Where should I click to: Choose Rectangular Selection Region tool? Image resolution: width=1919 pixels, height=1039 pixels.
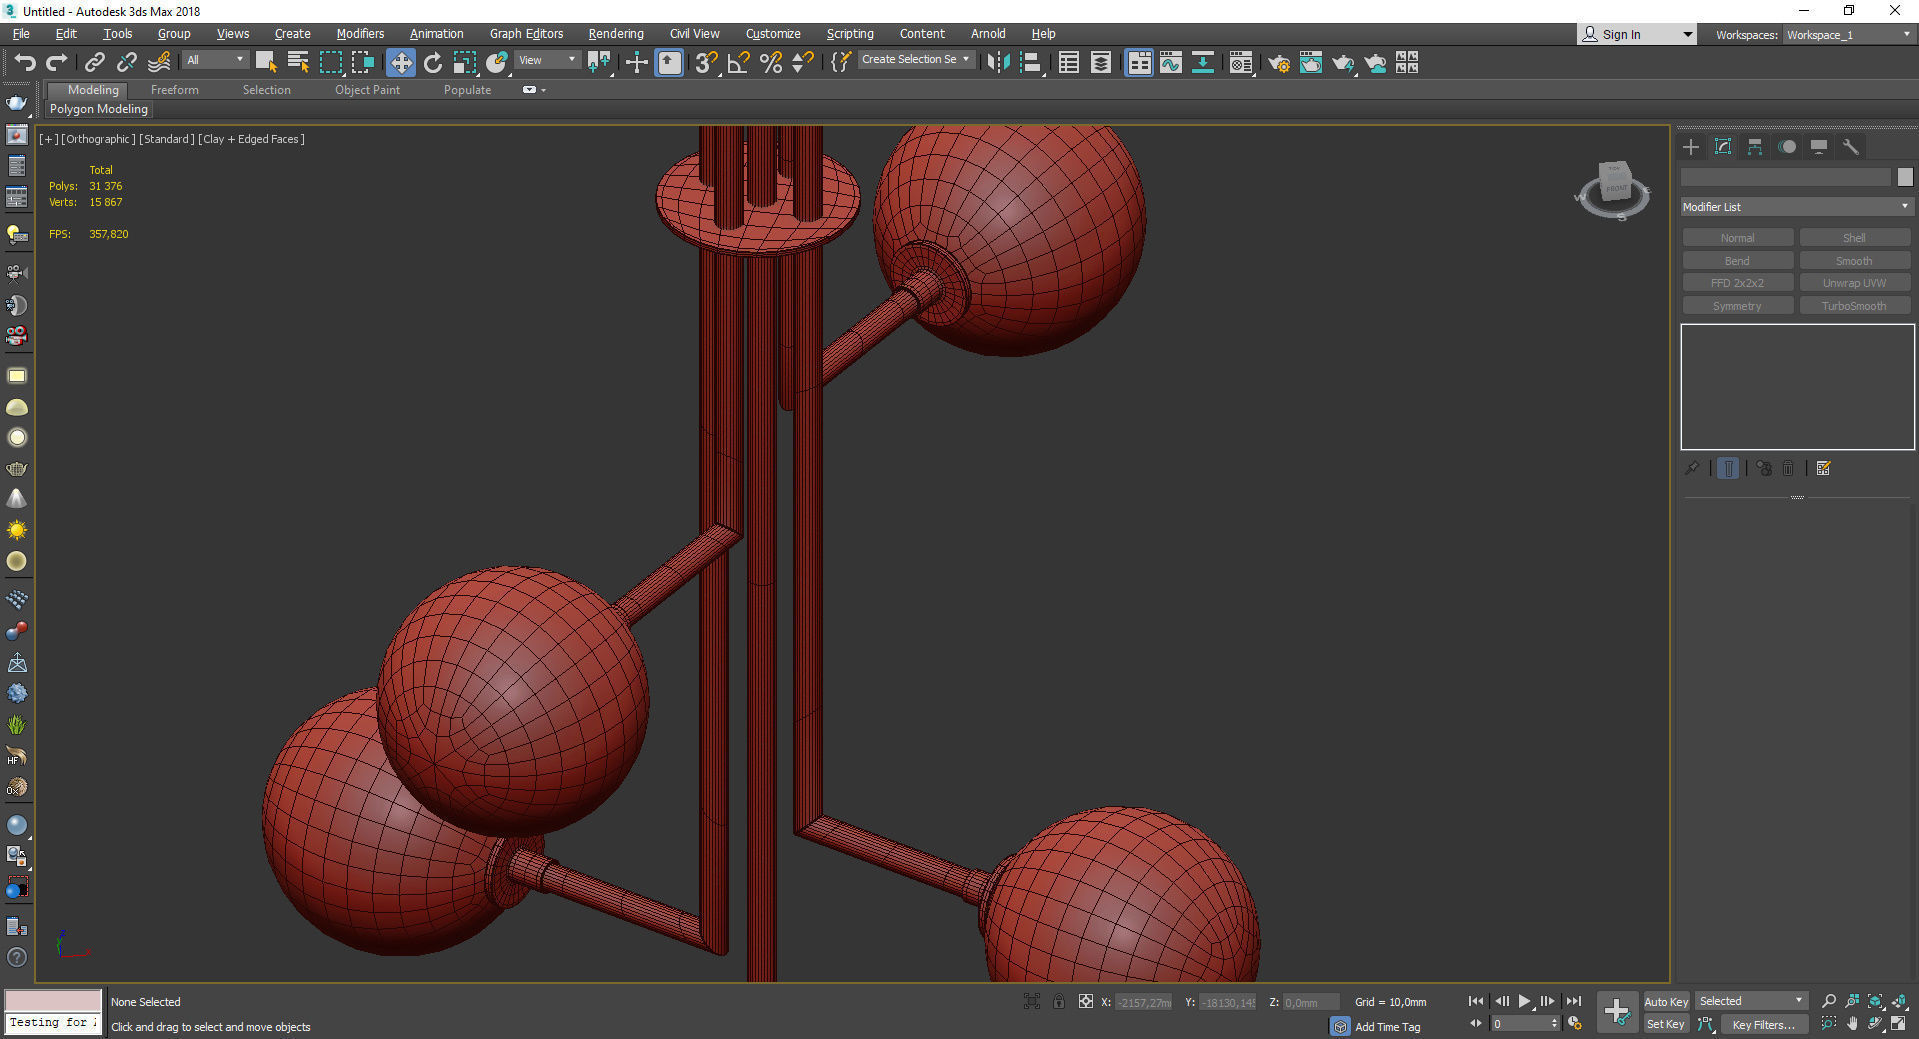pos(330,63)
